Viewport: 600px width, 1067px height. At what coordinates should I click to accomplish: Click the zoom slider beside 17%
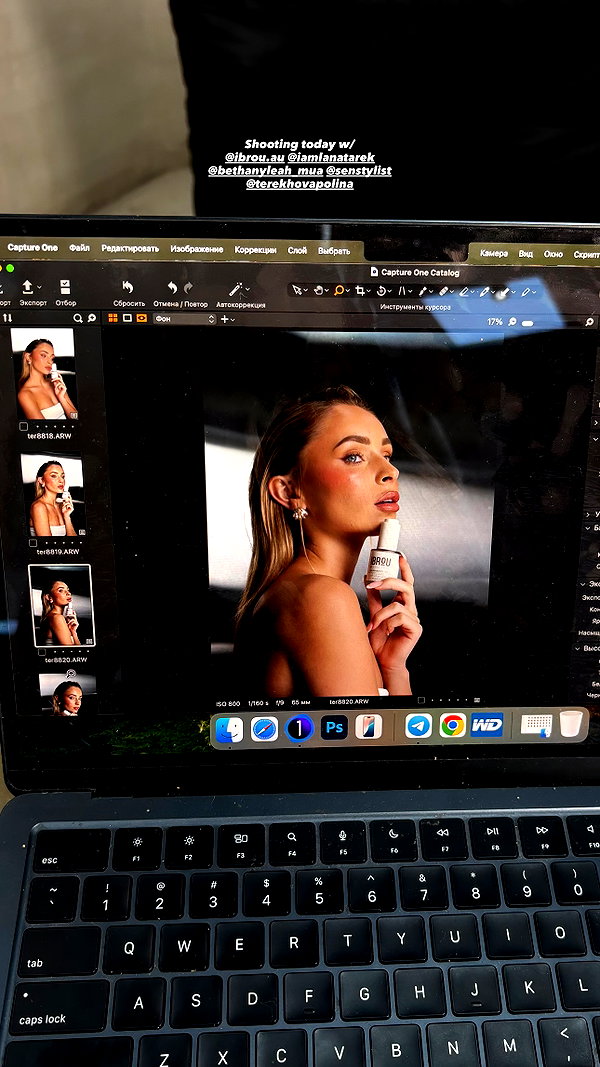[528, 323]
